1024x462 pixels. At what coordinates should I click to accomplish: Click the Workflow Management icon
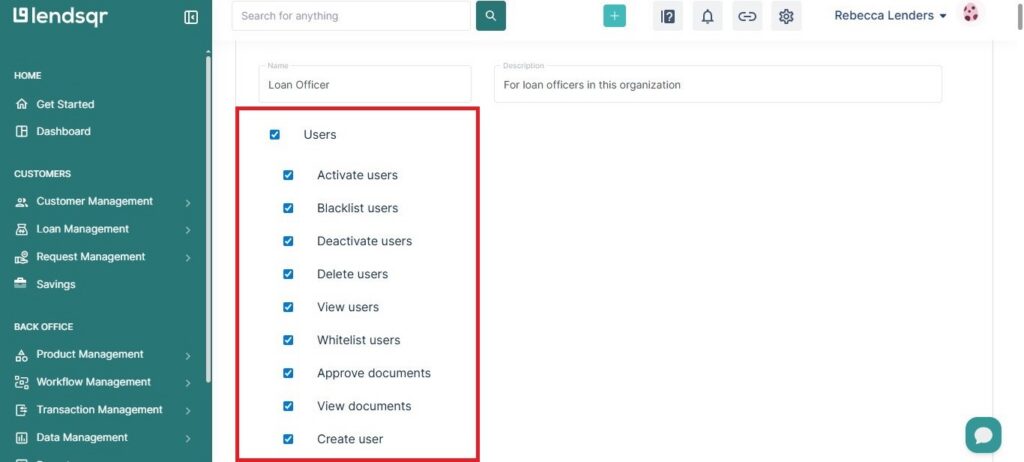pyautogui.click(x=22, y=382)
